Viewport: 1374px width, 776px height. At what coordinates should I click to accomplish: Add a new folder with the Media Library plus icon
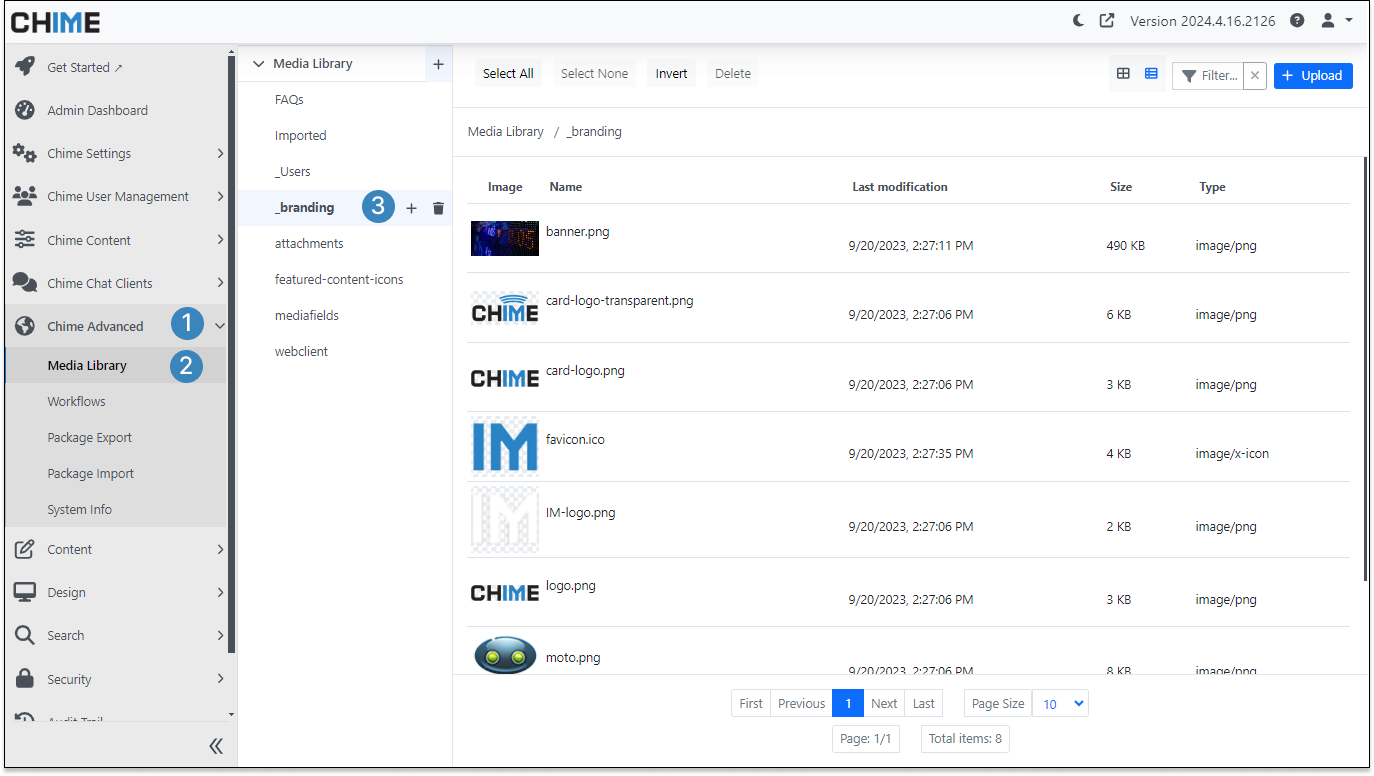[x=438, y=63]
